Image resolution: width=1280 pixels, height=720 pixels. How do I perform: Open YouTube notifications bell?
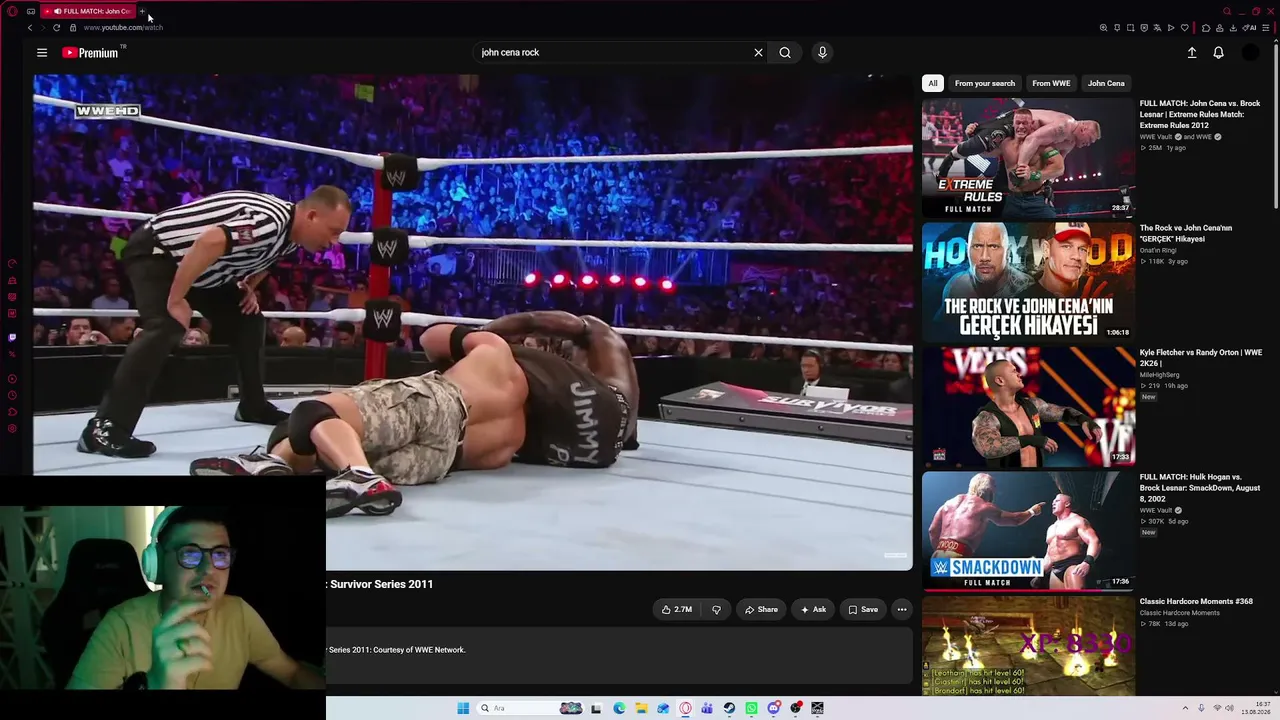[1218, 53]
